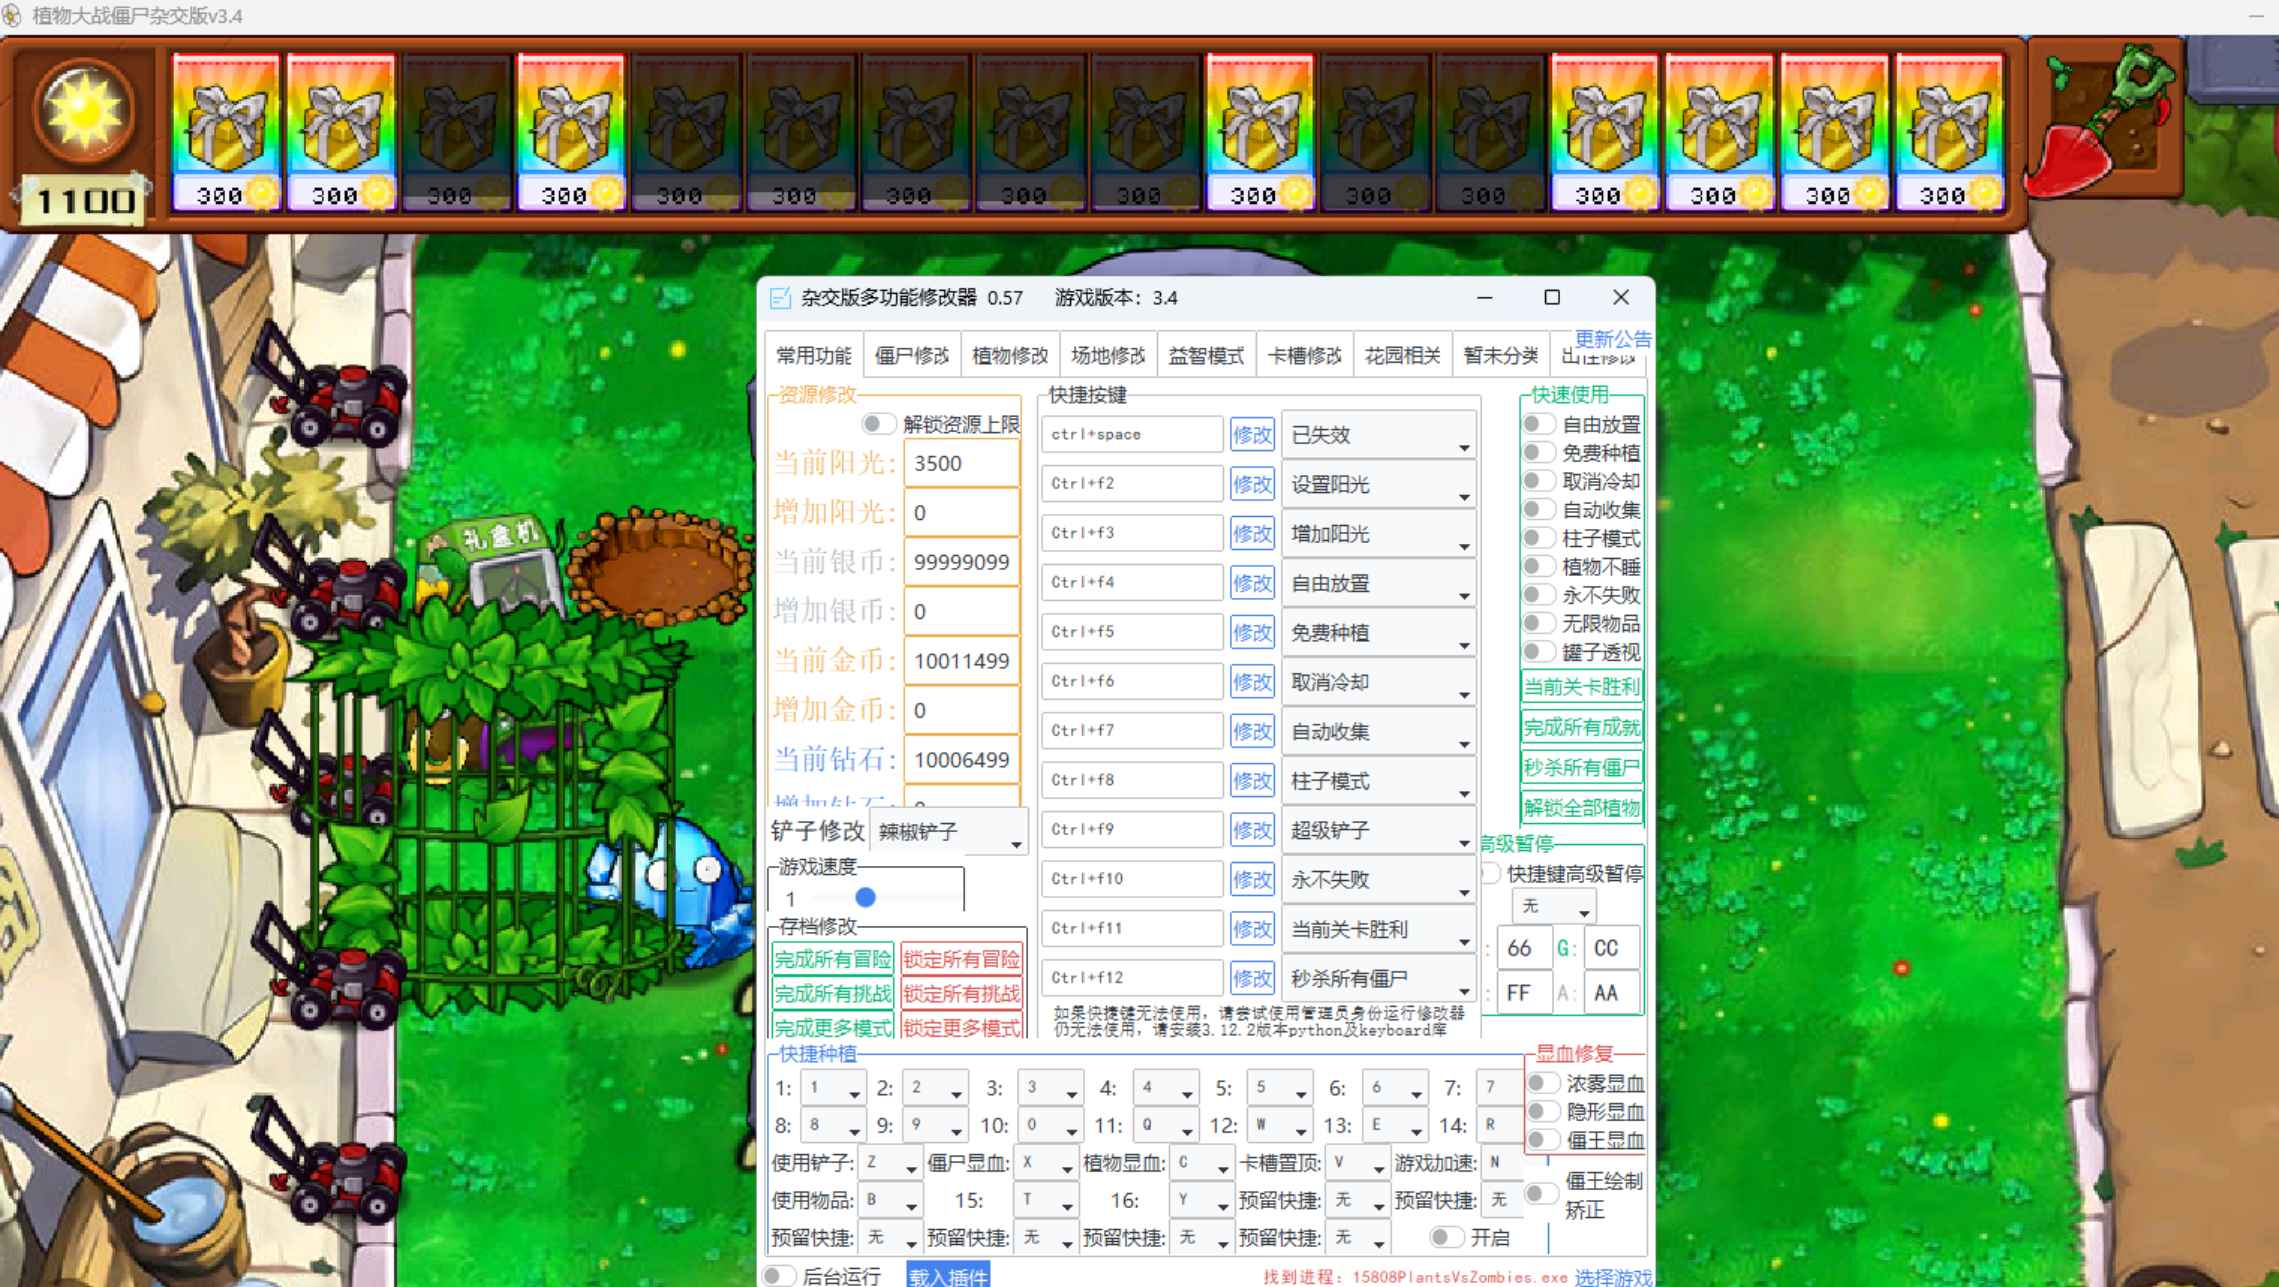
Task: Click the 游戏速度 slider handle
Action: [x=864, y=898]
